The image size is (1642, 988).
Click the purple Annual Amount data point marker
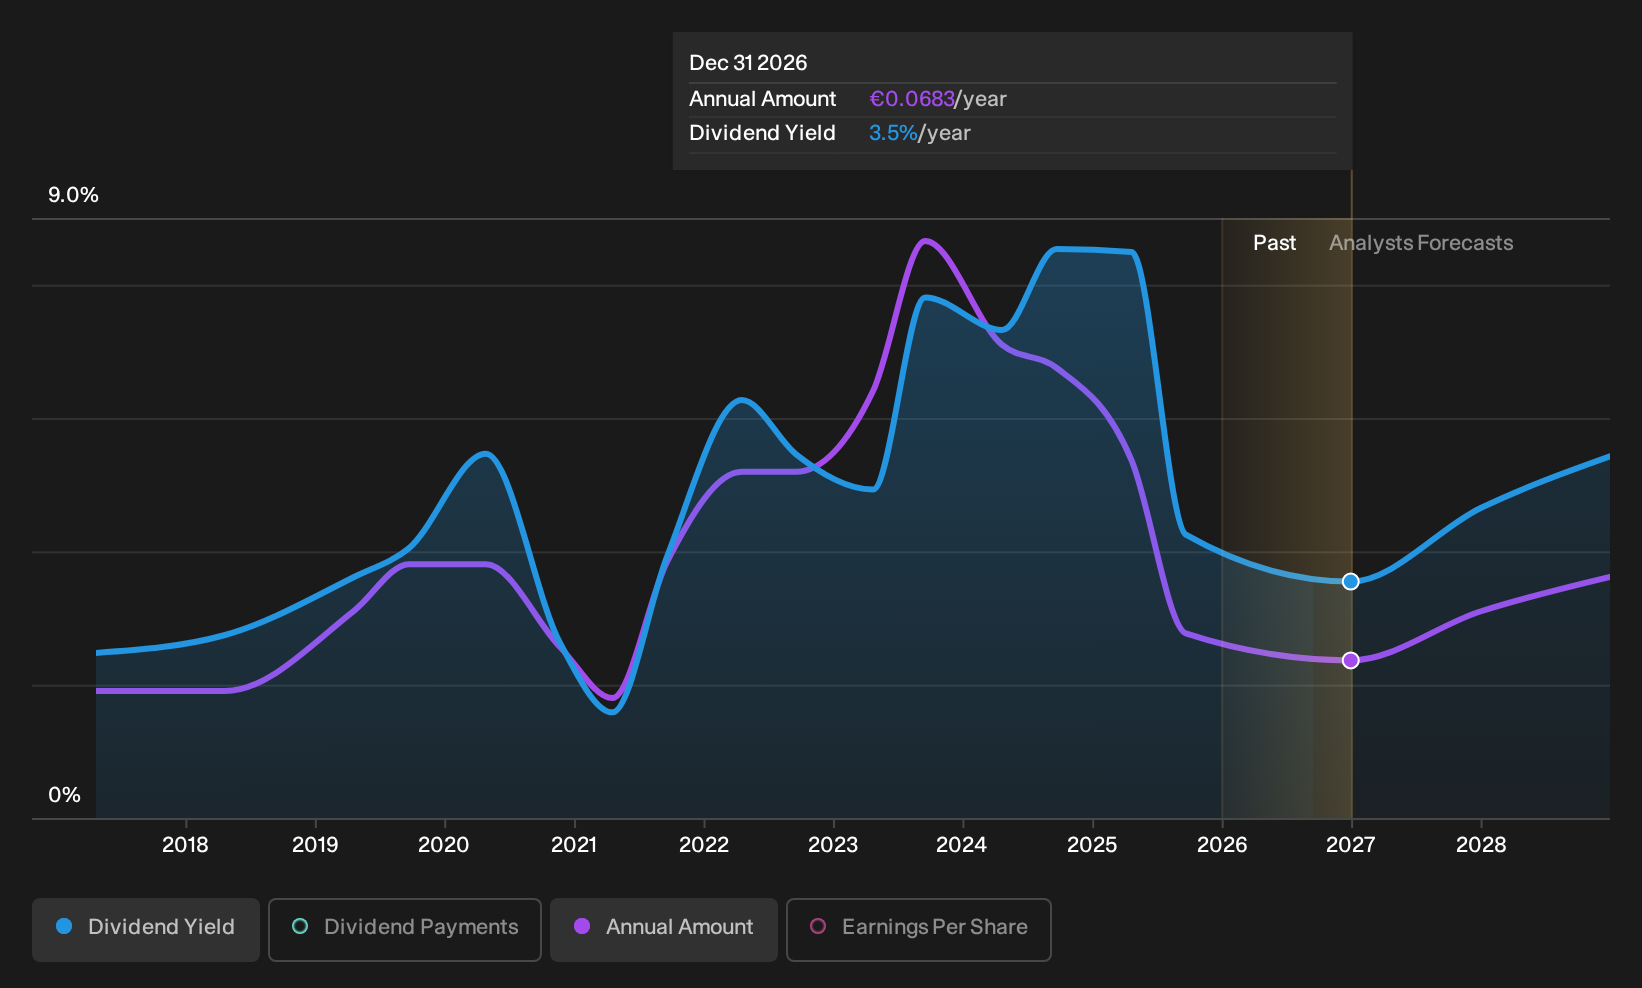(1351, 660)
